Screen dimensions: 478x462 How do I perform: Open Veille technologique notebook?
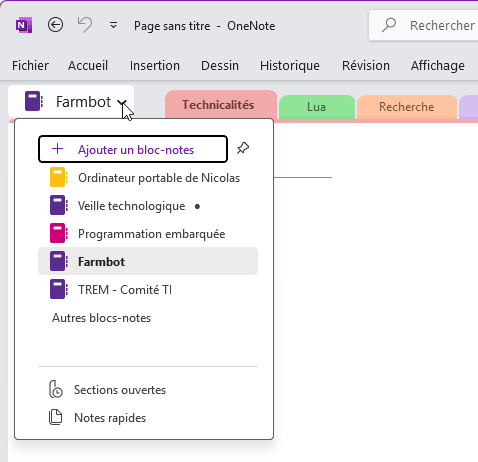click(148, 206)
